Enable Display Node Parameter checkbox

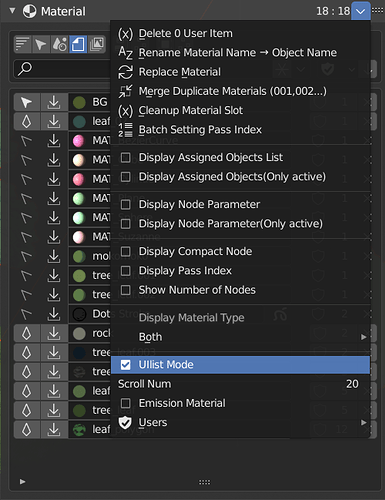[126, 204]
